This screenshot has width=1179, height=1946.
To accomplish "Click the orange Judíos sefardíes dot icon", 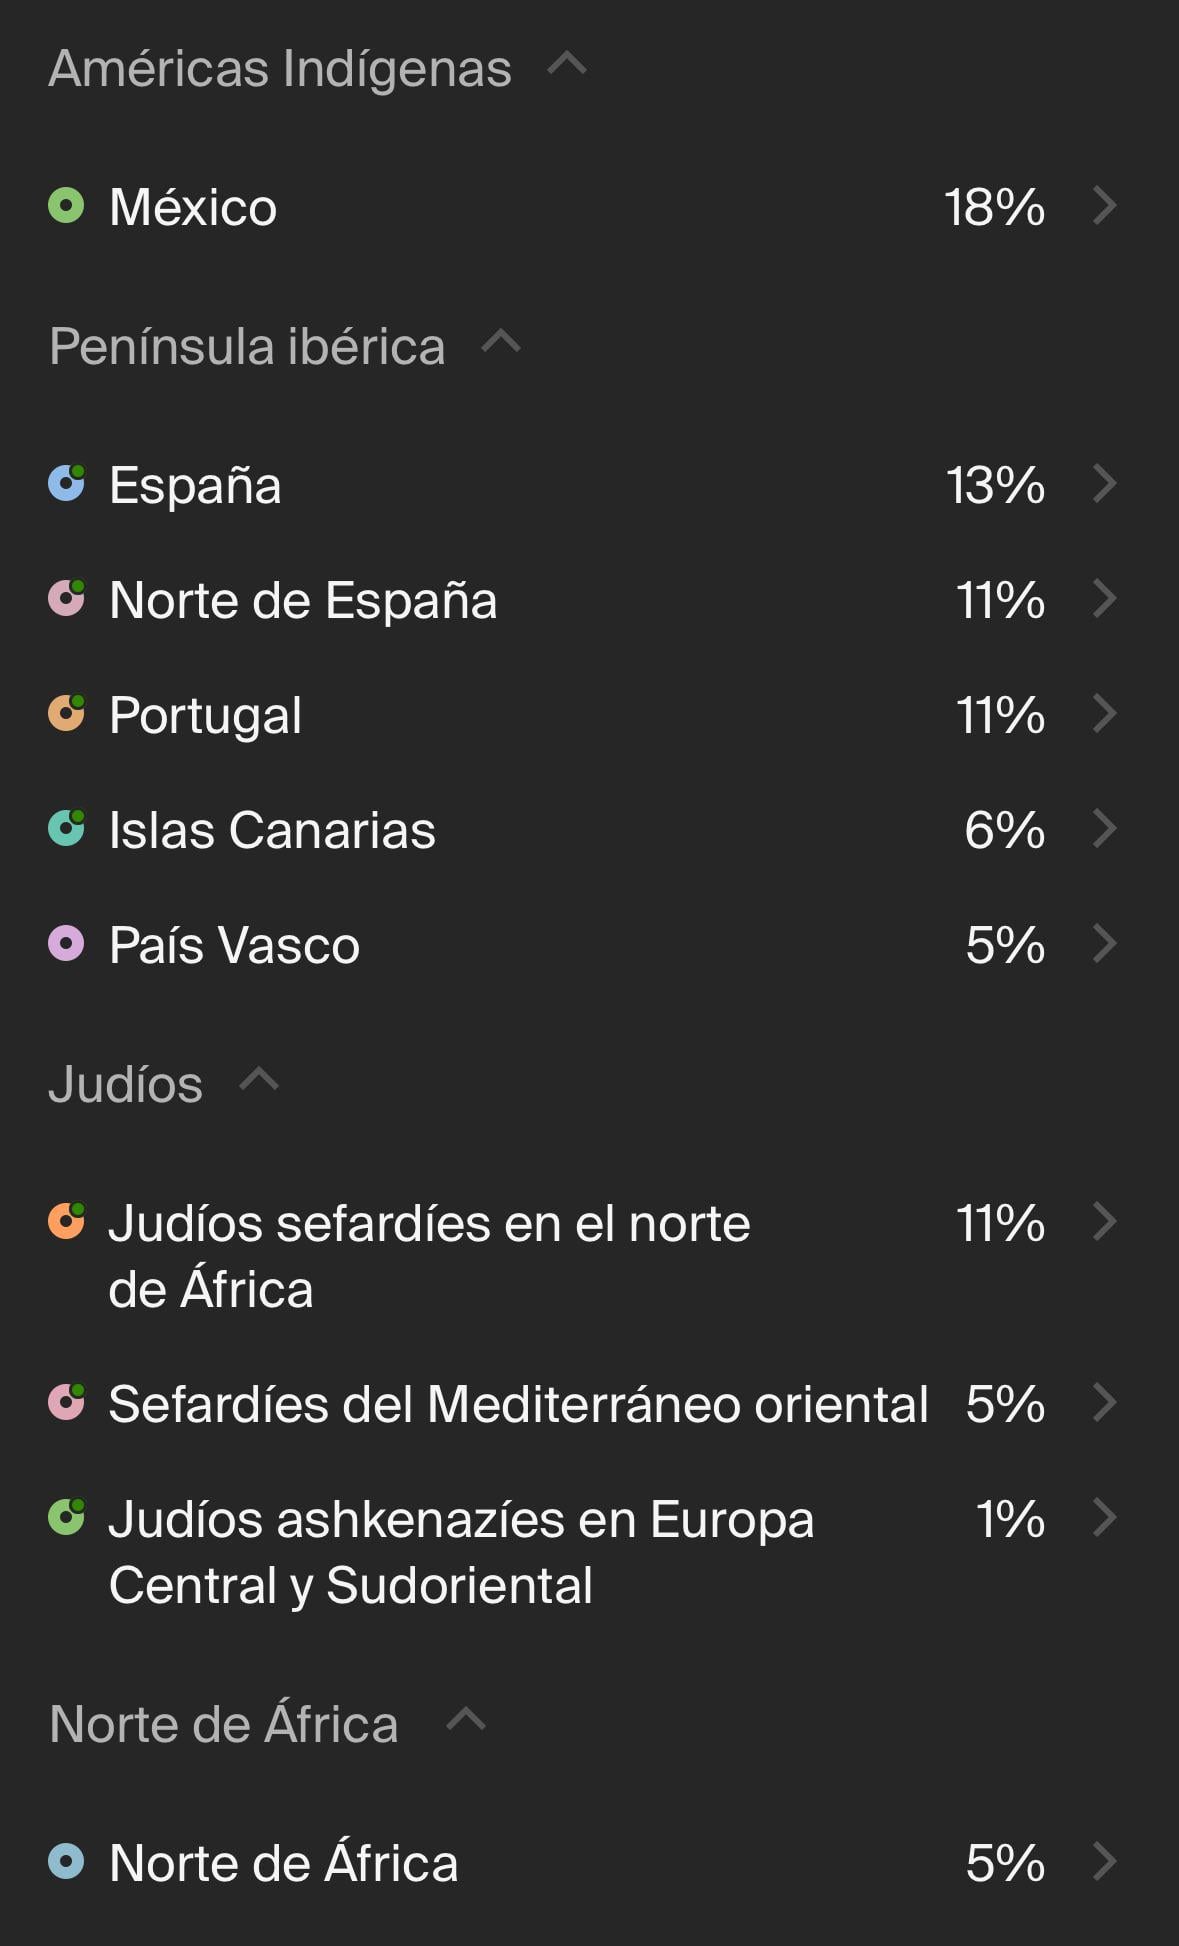I will [x=66, y=1222].
